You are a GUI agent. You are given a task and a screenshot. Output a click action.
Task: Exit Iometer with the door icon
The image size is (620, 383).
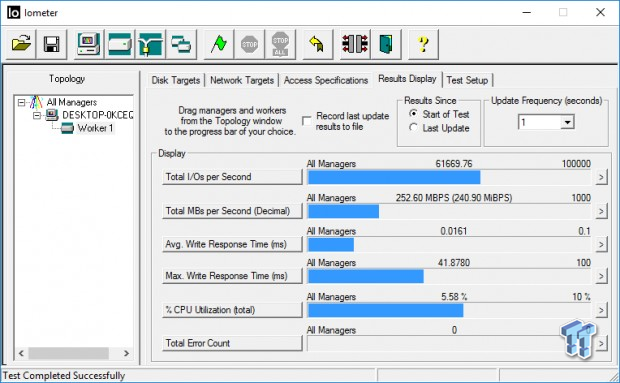tap(386, 44)
